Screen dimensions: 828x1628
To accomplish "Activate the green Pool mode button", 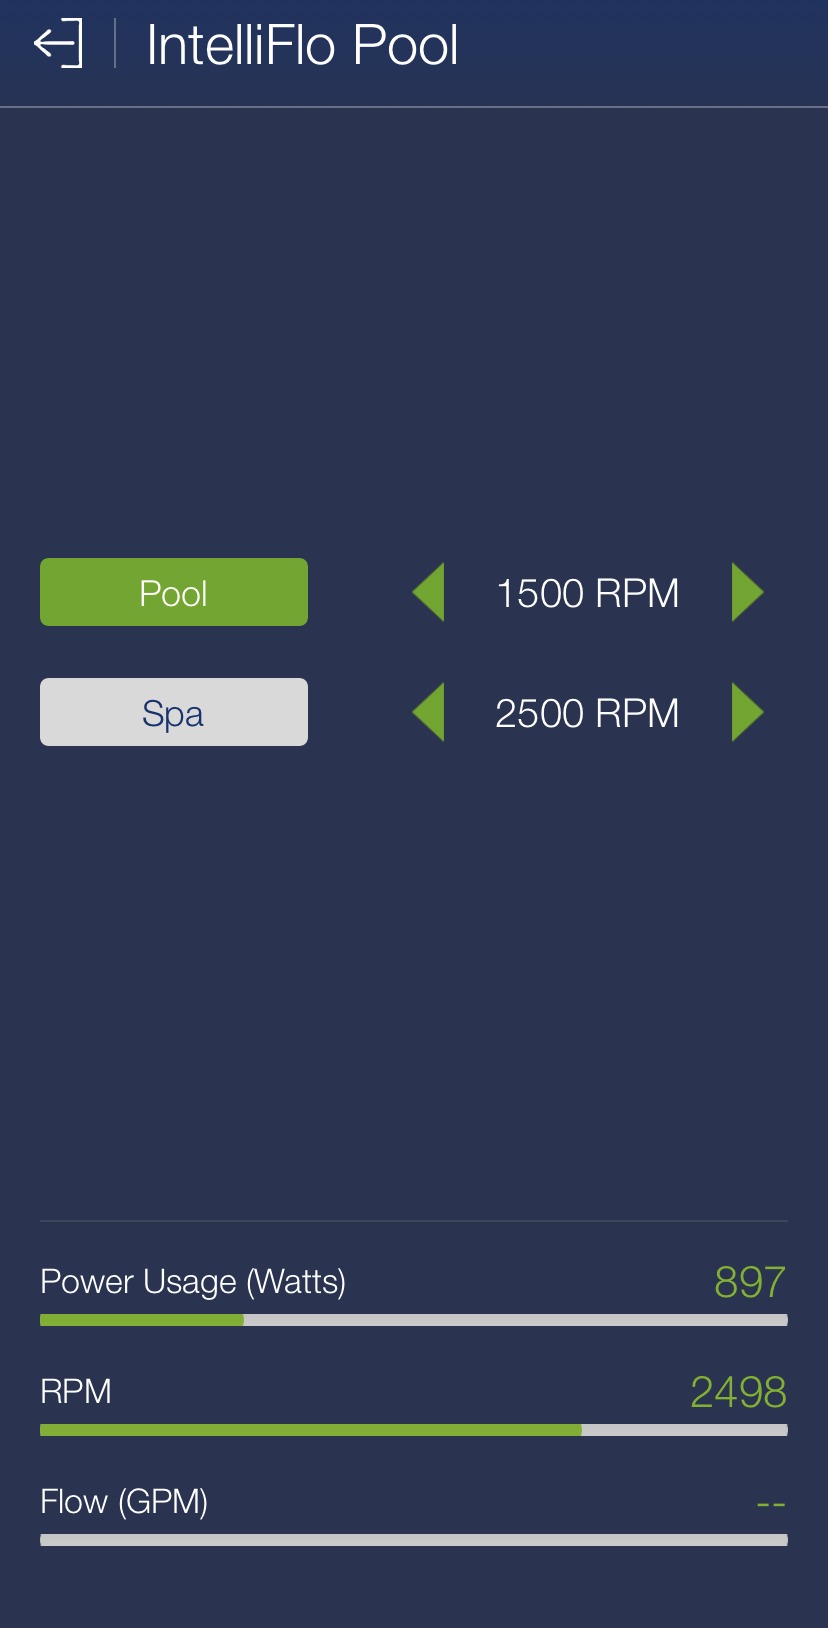I will click(174, 592).
